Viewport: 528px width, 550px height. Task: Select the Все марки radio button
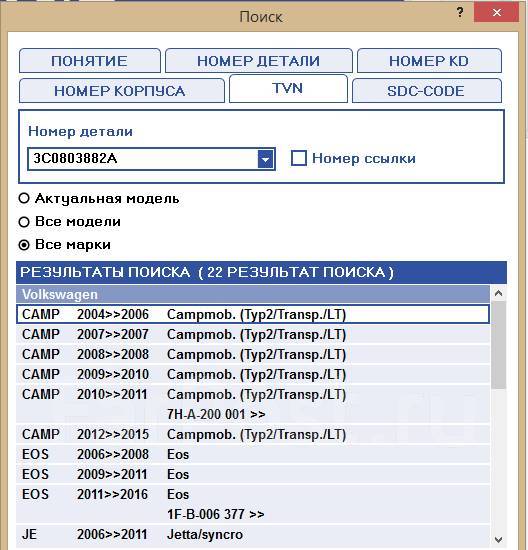coord(24,245)
